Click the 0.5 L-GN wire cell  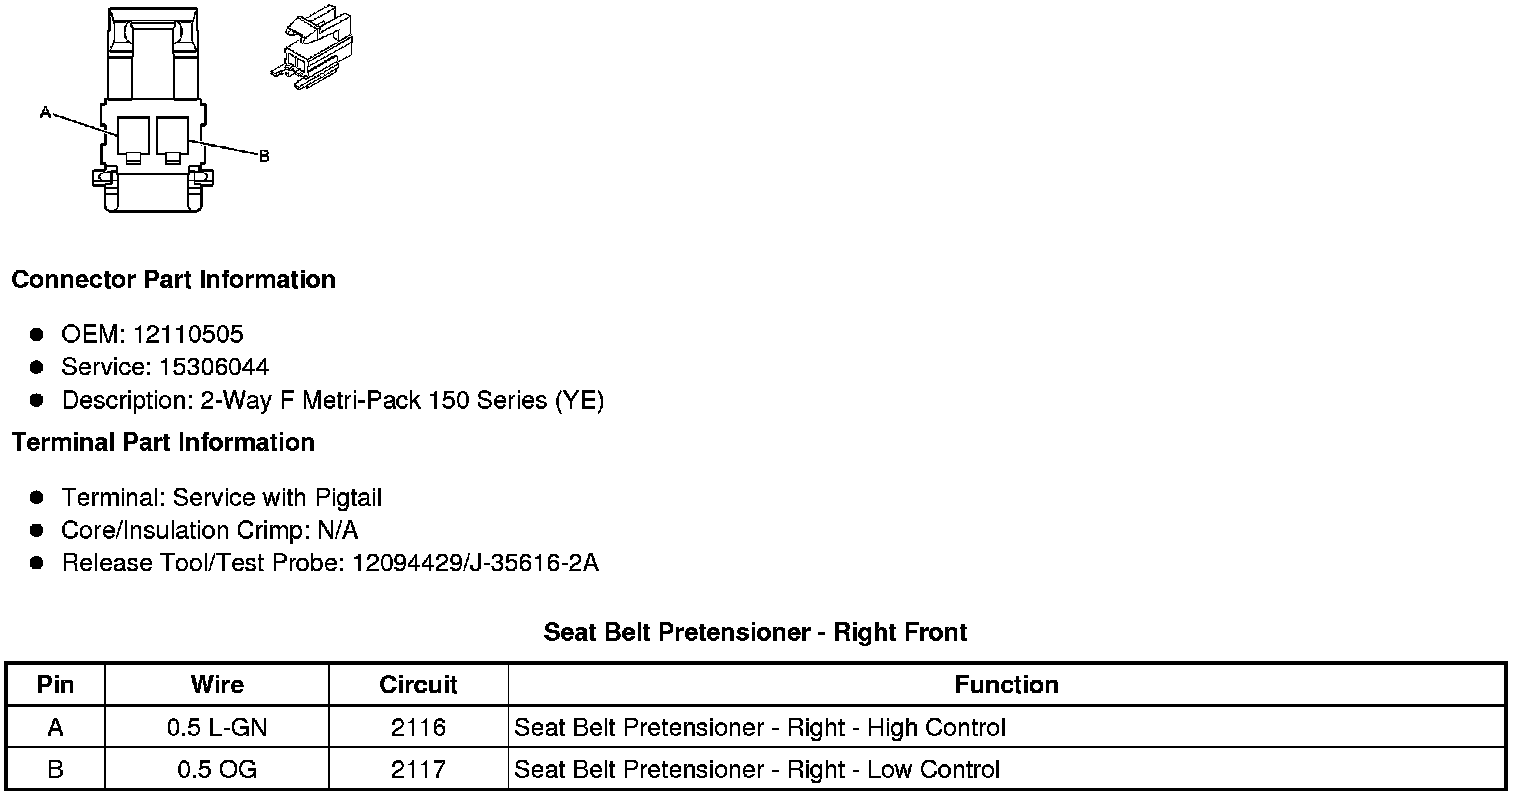tap(217, 728)
